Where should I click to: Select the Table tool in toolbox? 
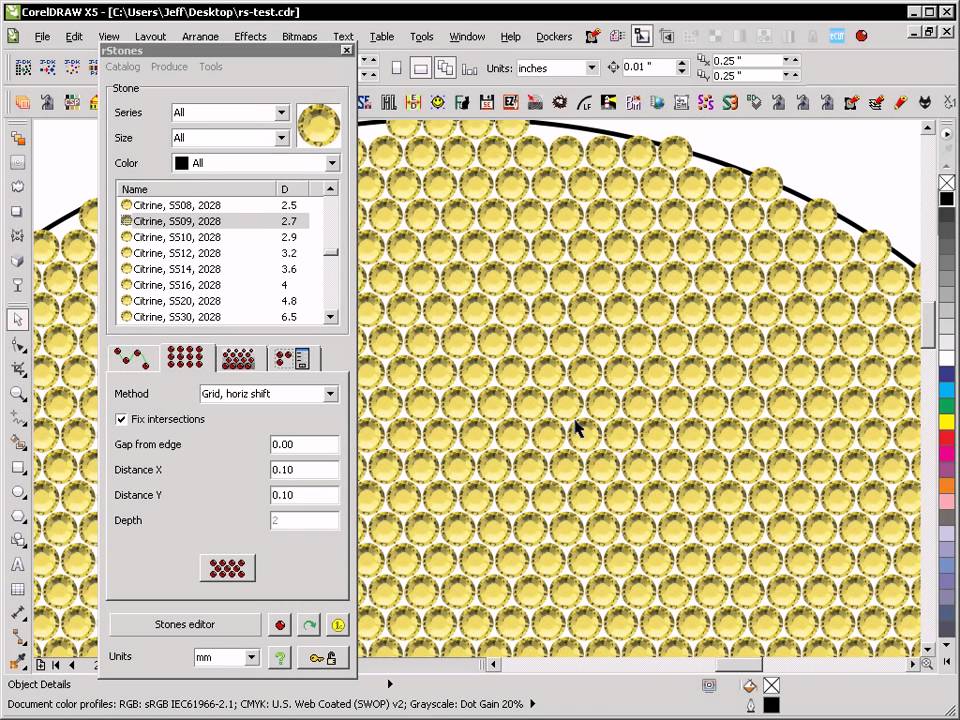pos(18,589)
